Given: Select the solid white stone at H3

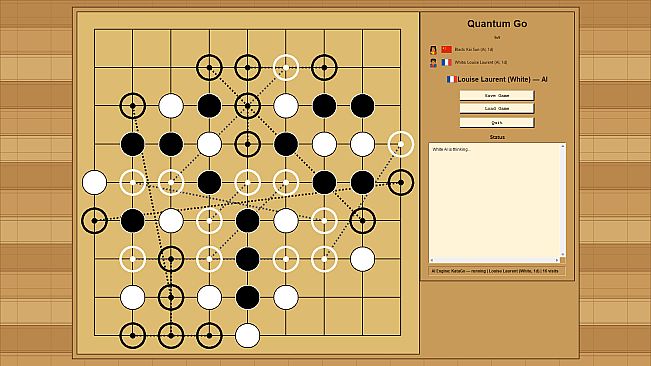Looking at the screenshot, I should [362, 259].
